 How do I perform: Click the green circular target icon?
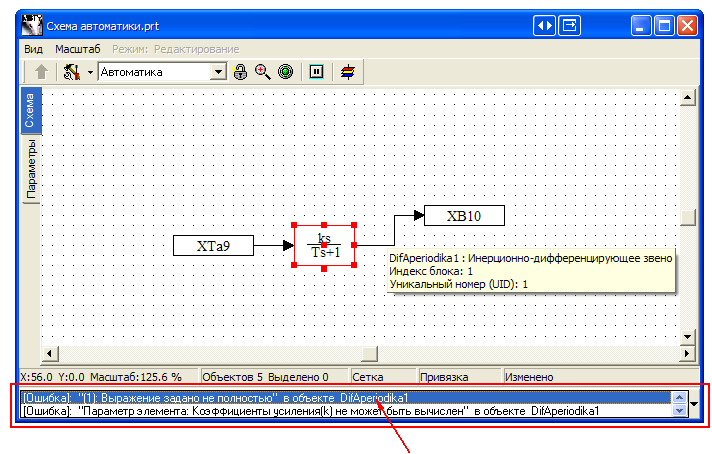[x=285, y=72]
